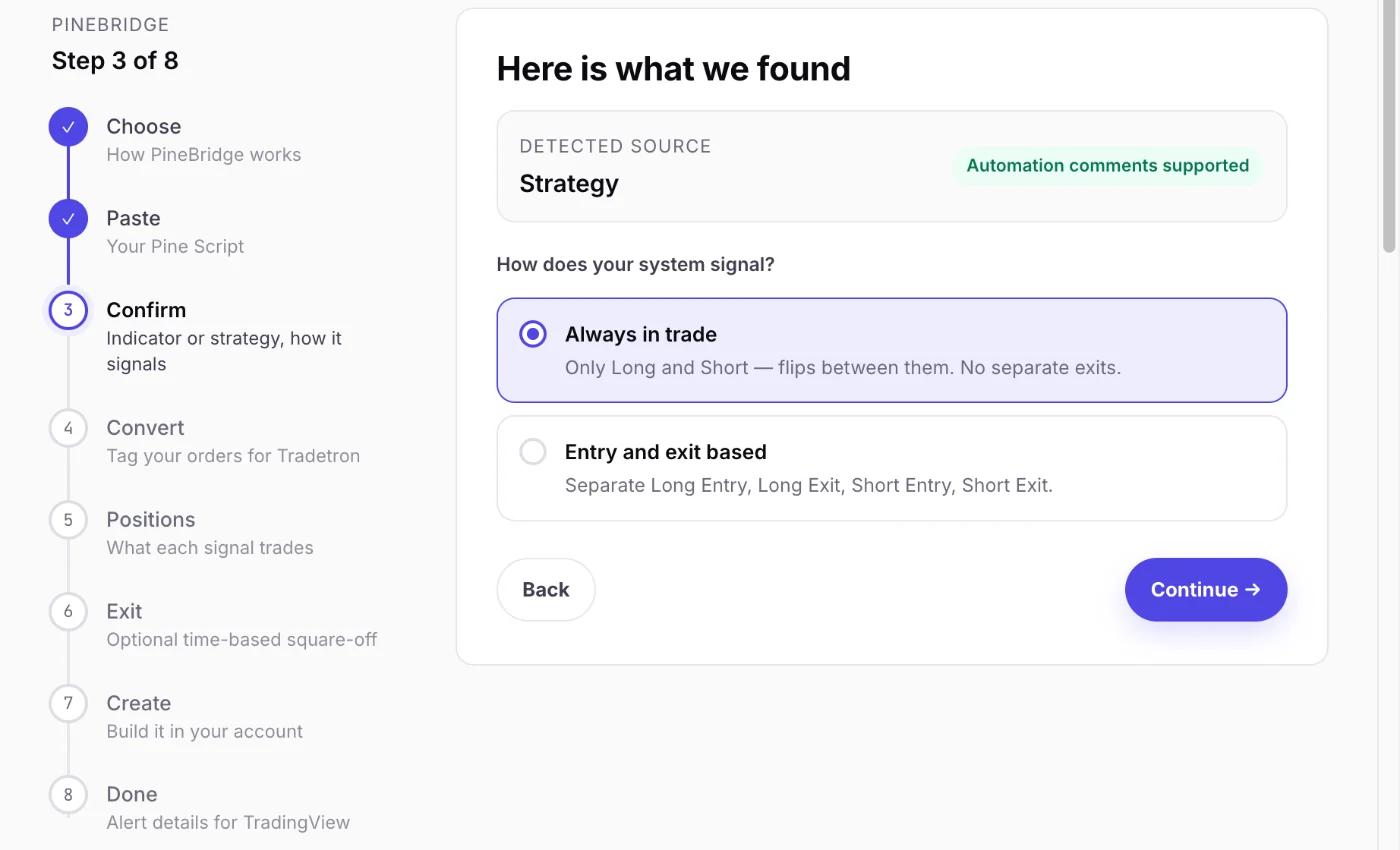Click step 4 circle for Convert
Screen dimensions: 1400x850
click(x=68, y=428)
